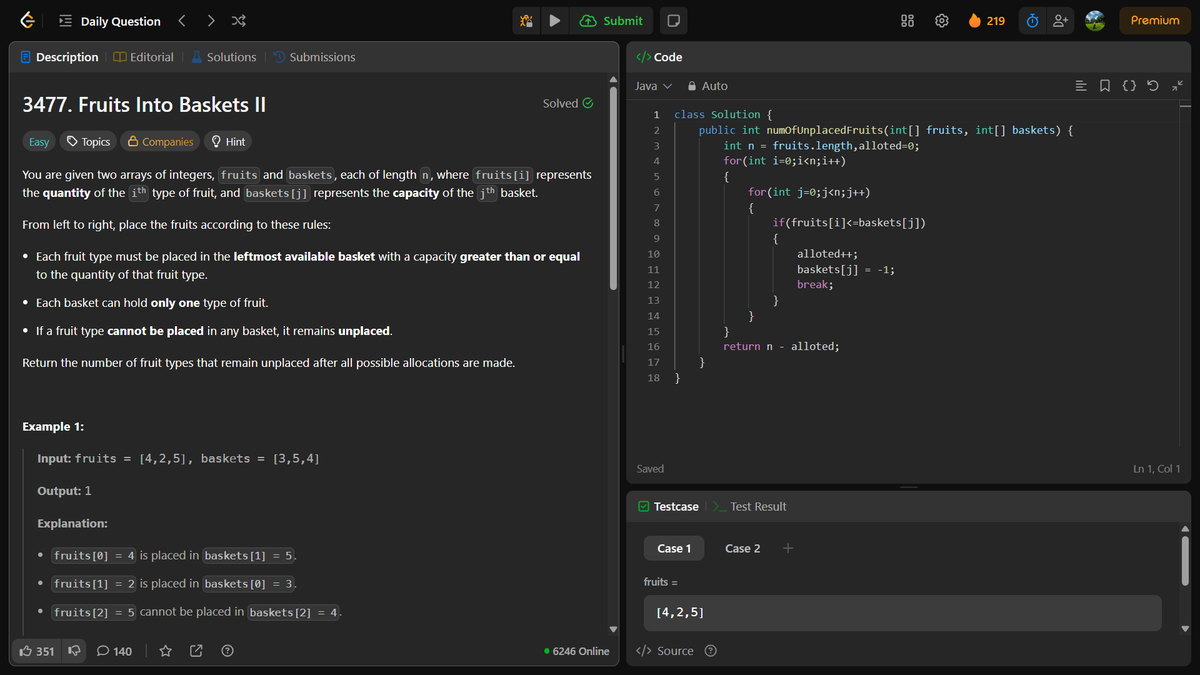Mark problem as favorite with star icon
This screenshot has height=675, width=1200.
point(165,651)
